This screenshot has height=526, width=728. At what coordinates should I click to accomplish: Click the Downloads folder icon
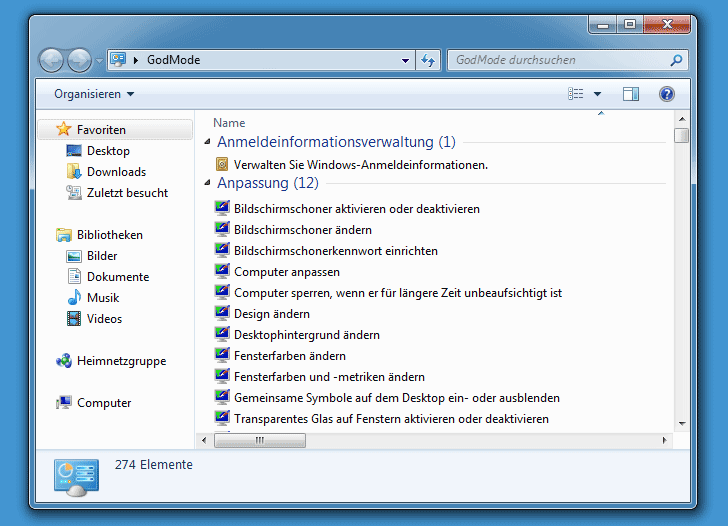coord(74,172)
